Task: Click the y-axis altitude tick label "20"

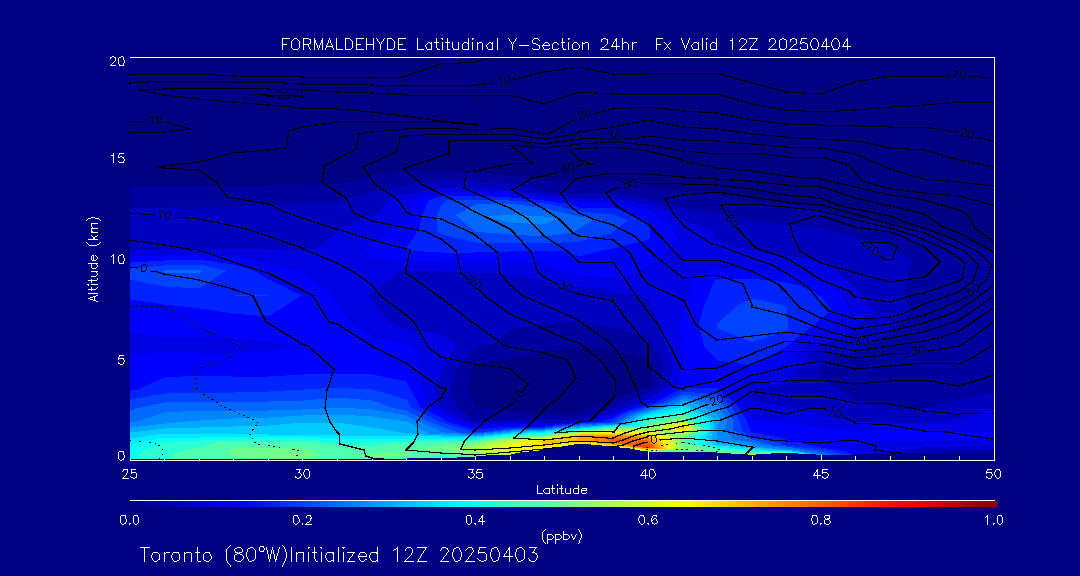Action: tap(116, 60)
